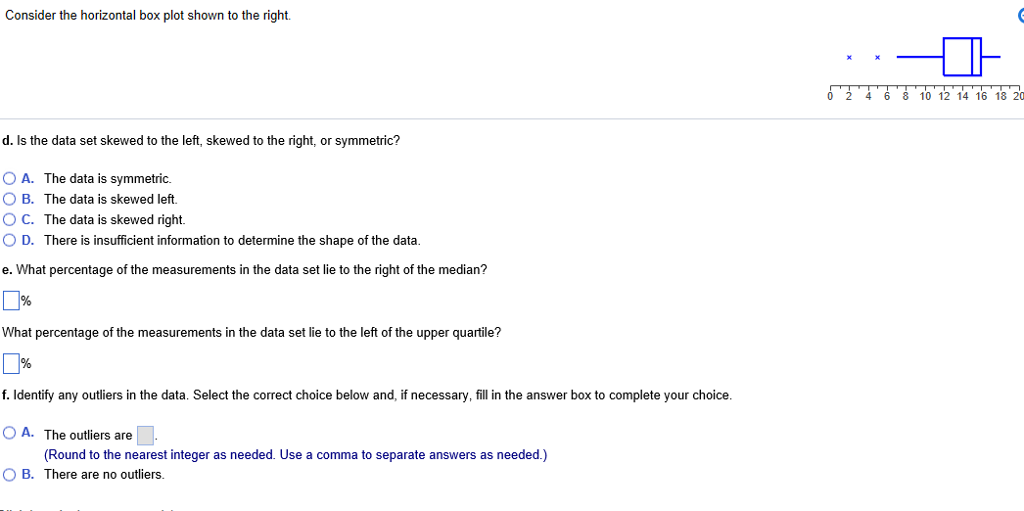This screenshot has height=511, width=1024.
Task: Click the axis label 18 under the plot
Action: (1001, 97)
